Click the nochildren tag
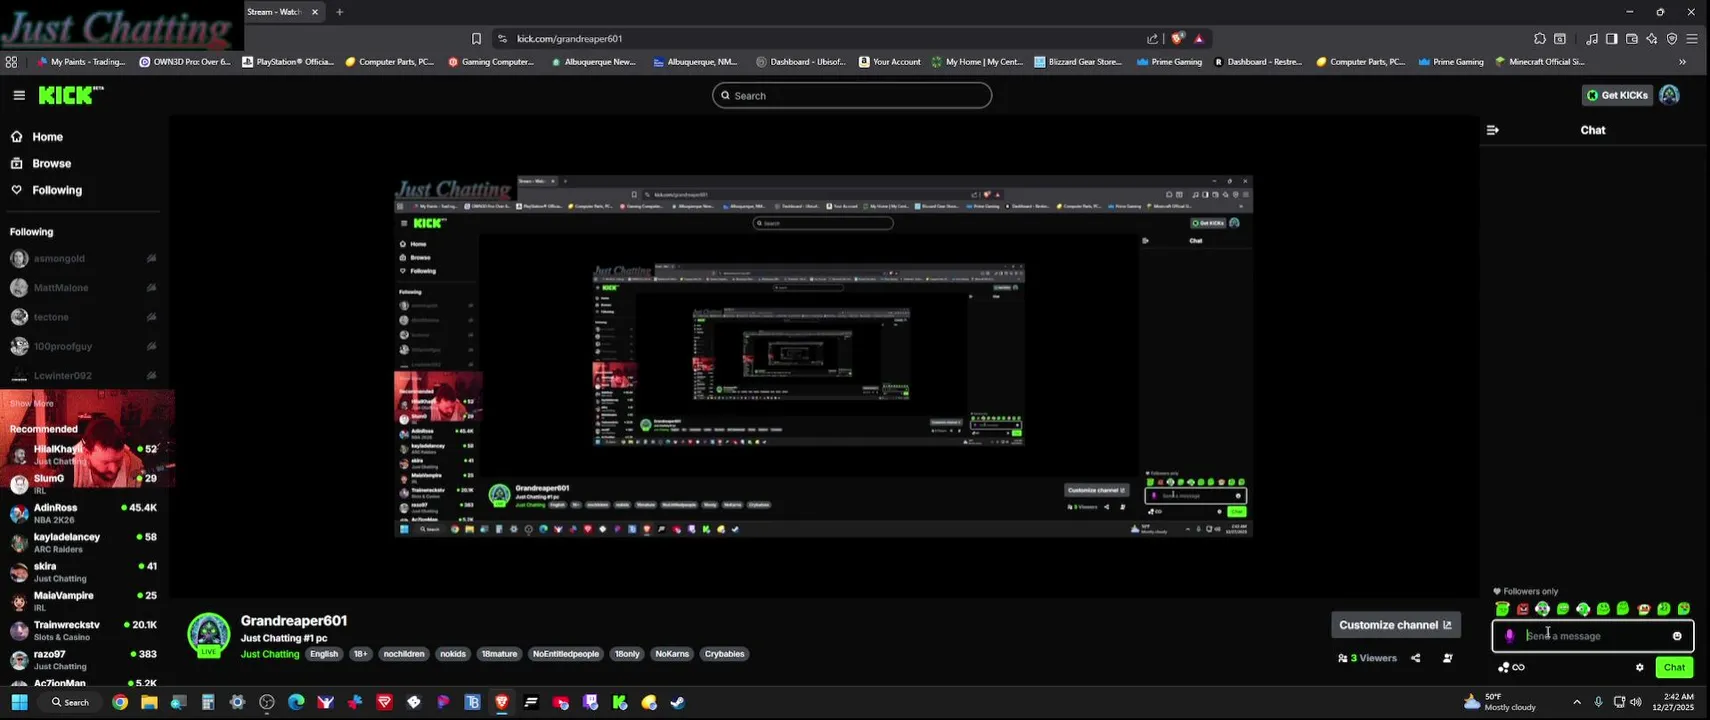The width and height of the screenshot is (1710, 720). pyautogui.click(x=404, y=654)
